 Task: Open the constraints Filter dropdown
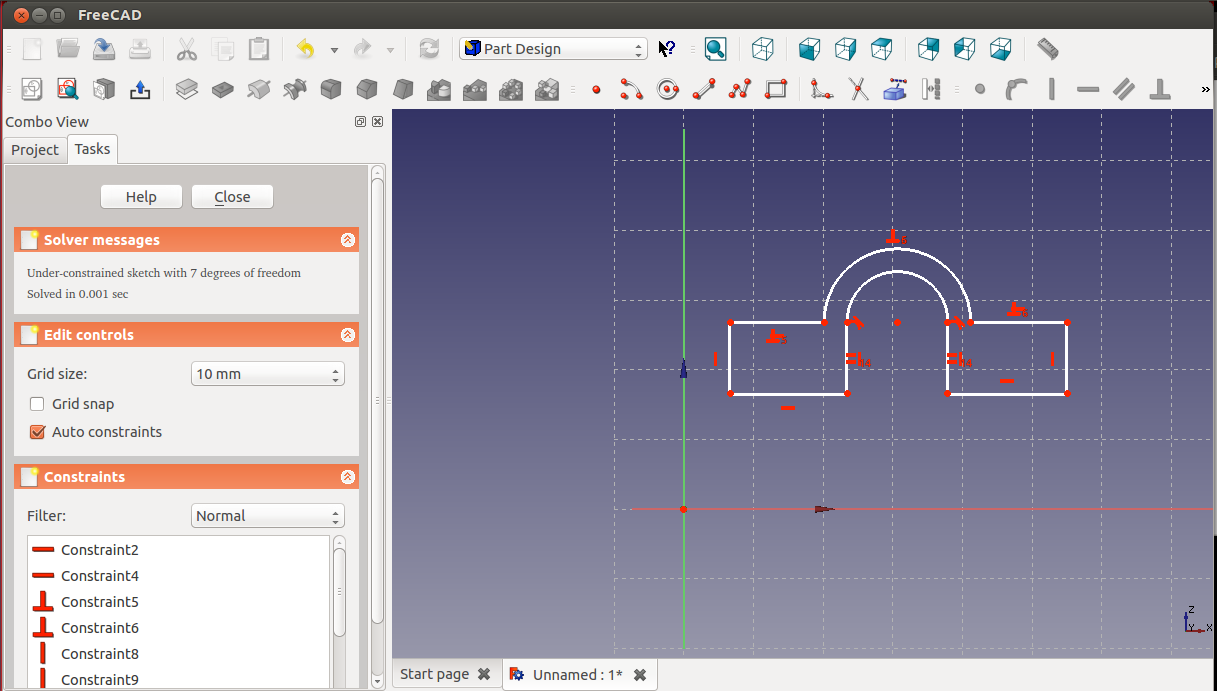tap(267, 516)
